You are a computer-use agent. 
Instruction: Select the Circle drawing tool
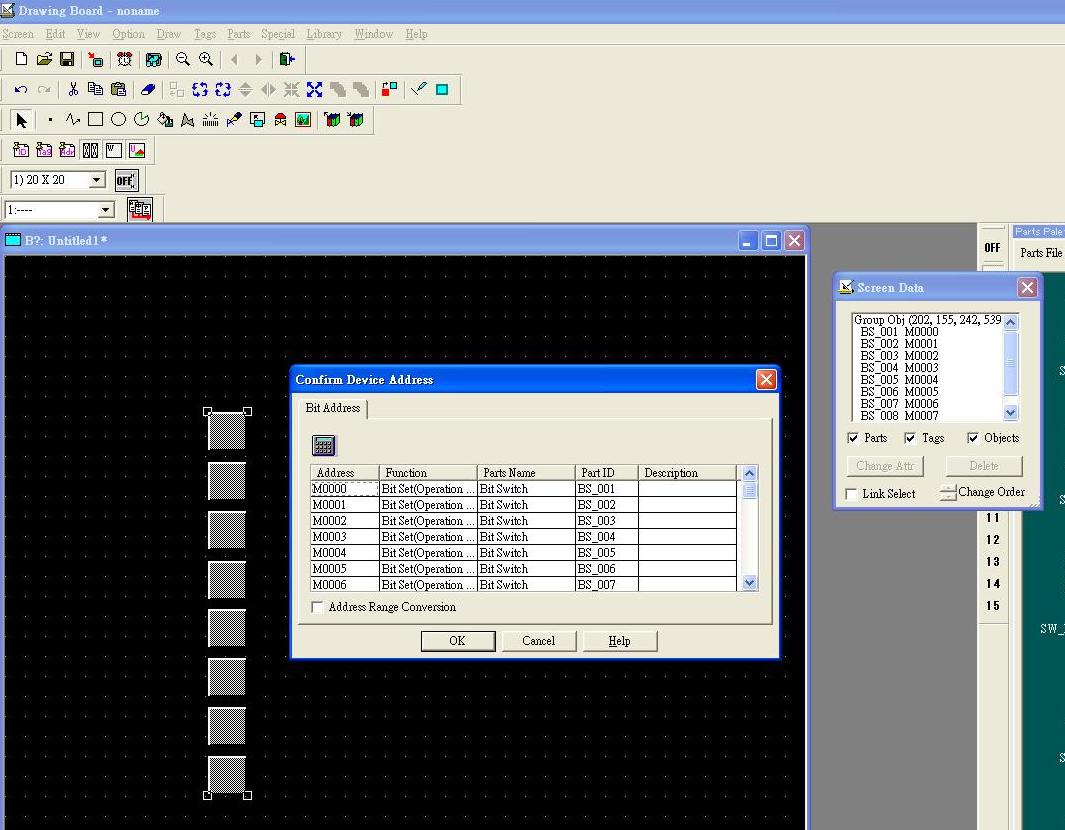click(x=118, y=120)
